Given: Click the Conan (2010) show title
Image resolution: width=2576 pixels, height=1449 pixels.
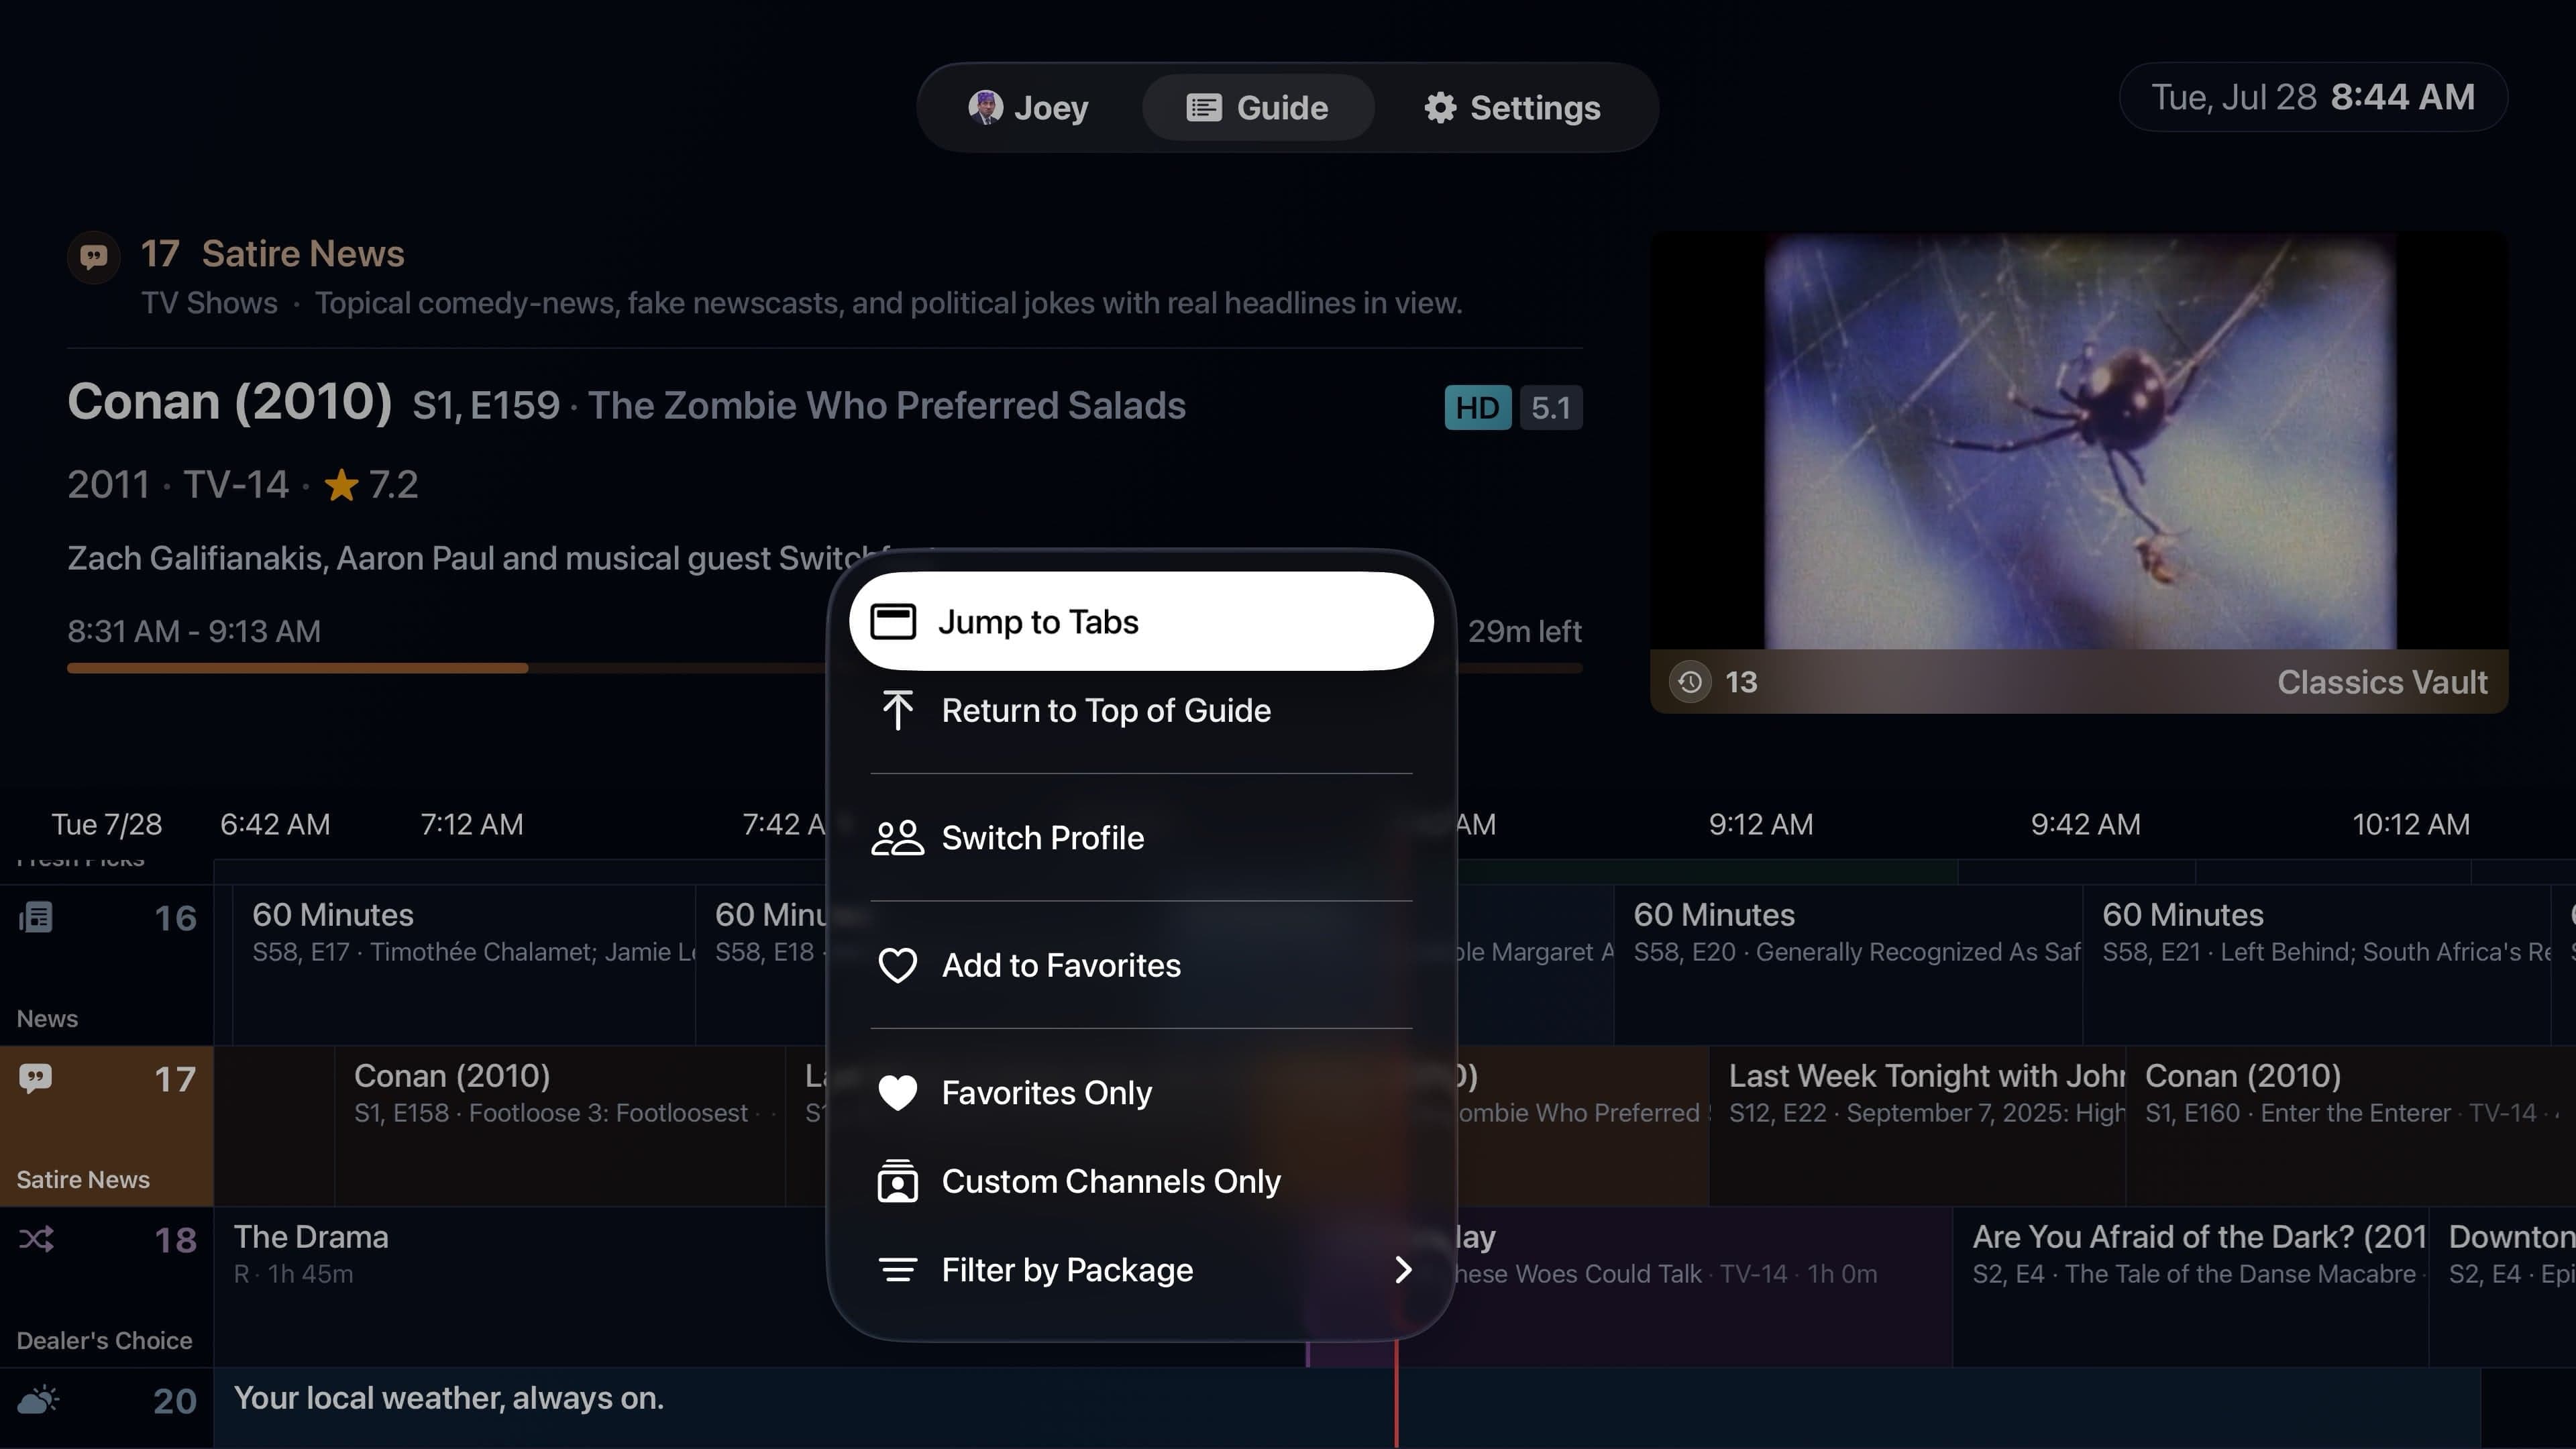Looking at the screenshot, I should [x=229, y=402].
